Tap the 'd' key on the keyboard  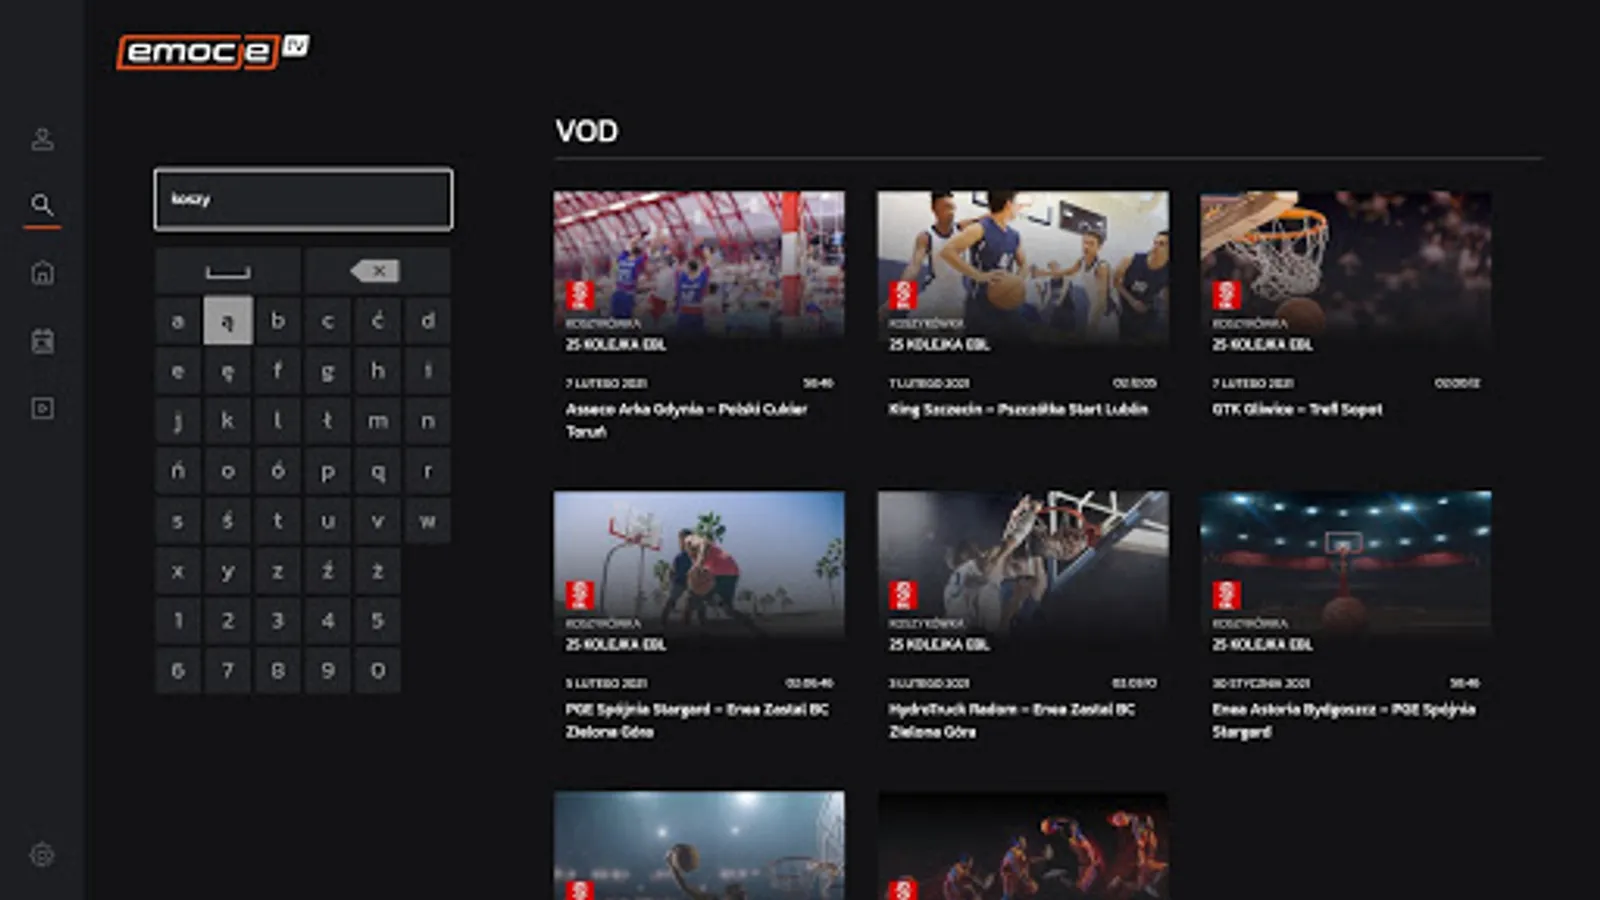428,321
